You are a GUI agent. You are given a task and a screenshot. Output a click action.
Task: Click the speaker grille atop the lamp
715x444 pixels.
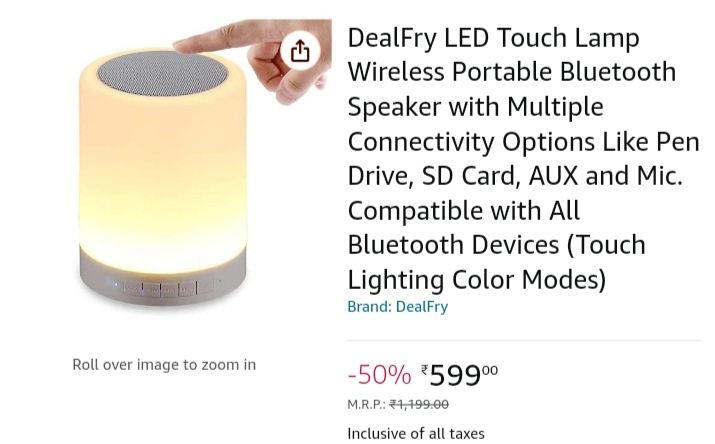click(163, 75)
